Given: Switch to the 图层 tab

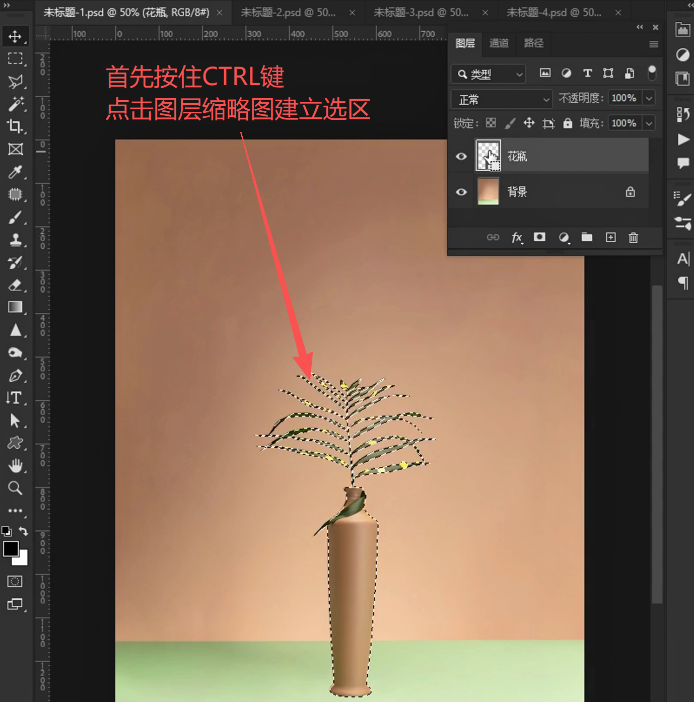Looking at the screenshot, I should point(465,43).
